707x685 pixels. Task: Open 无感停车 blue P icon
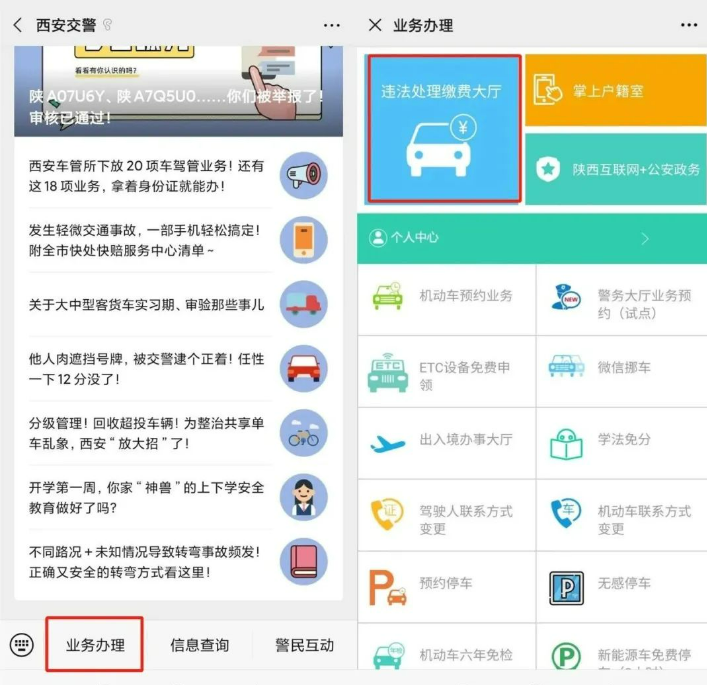pyautogui.click(x=566, y=588)
